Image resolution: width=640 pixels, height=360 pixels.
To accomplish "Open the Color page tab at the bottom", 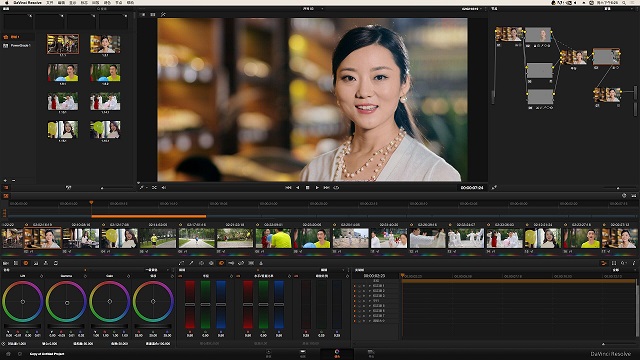I will [x=337, y=353].
